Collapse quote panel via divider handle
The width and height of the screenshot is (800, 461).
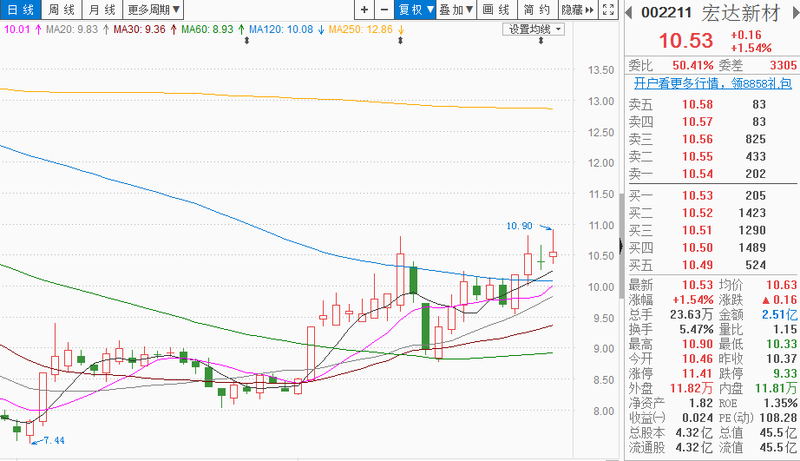[621, 245]
